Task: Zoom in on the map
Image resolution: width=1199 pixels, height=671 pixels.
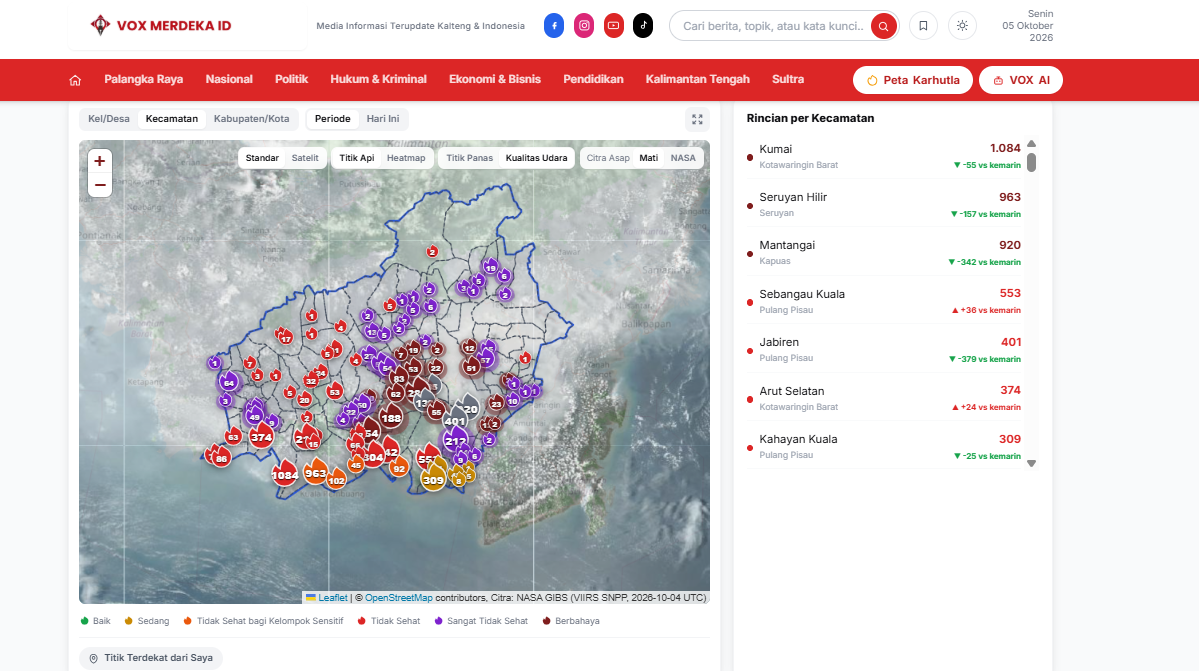Action: pos(99,161)
